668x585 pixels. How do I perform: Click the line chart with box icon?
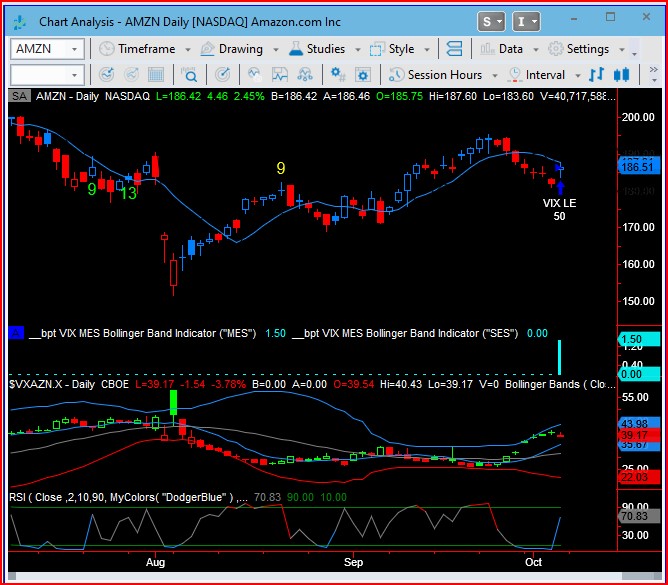(x=281, y=75)
